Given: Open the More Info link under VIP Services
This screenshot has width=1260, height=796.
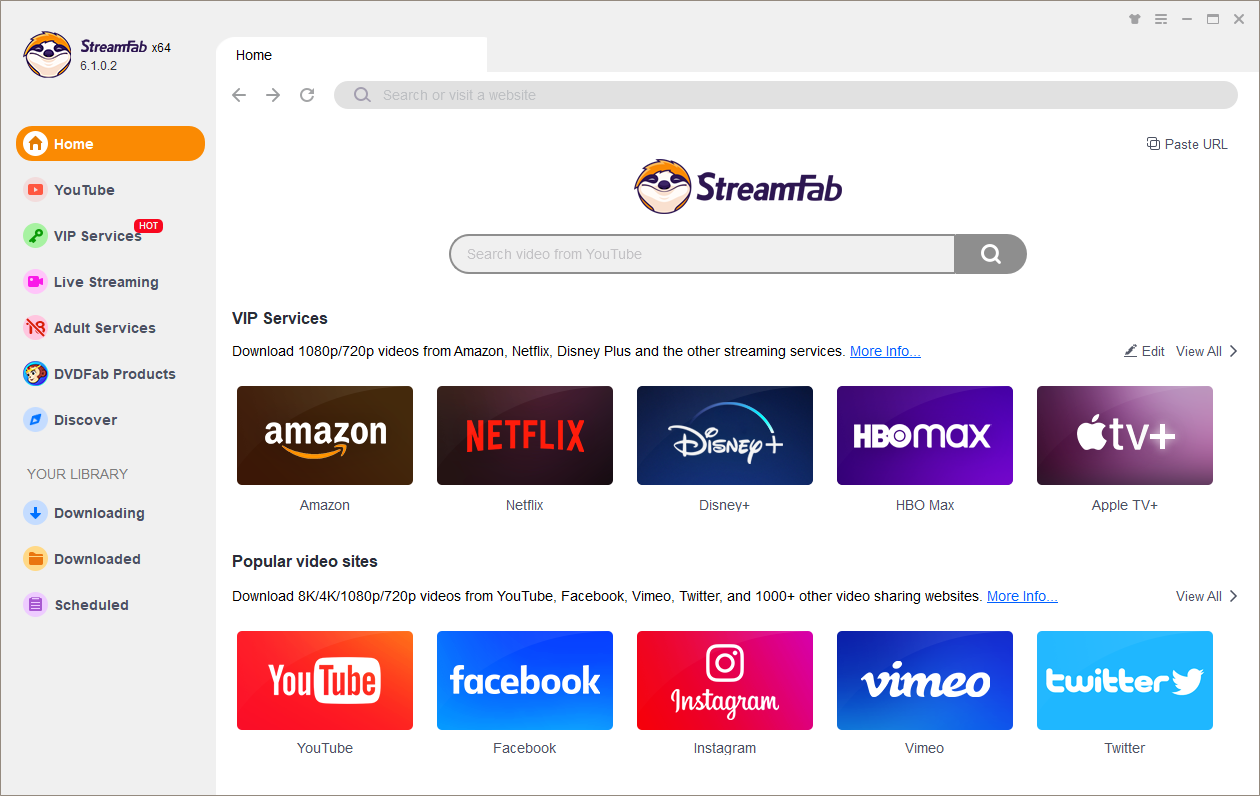Looking at the screenshot, I should click(885, 351).
